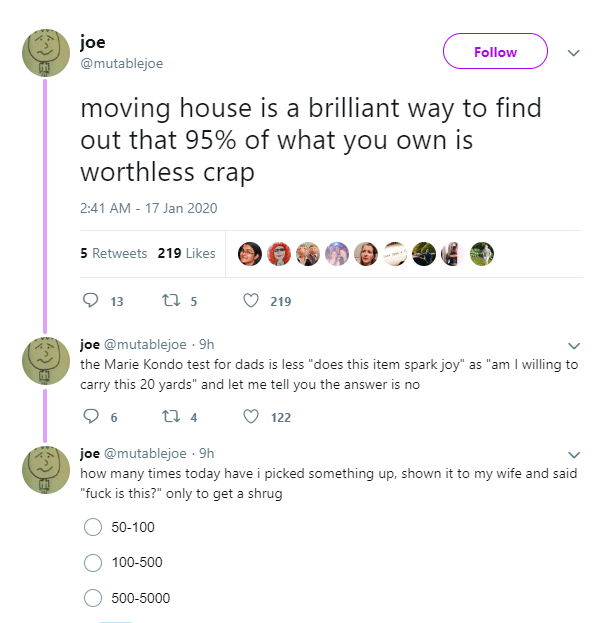600x623 pixels.
Task: Open the 2:41 AM - 17 Jan 2020 timestamp
Action: [149, 208]
